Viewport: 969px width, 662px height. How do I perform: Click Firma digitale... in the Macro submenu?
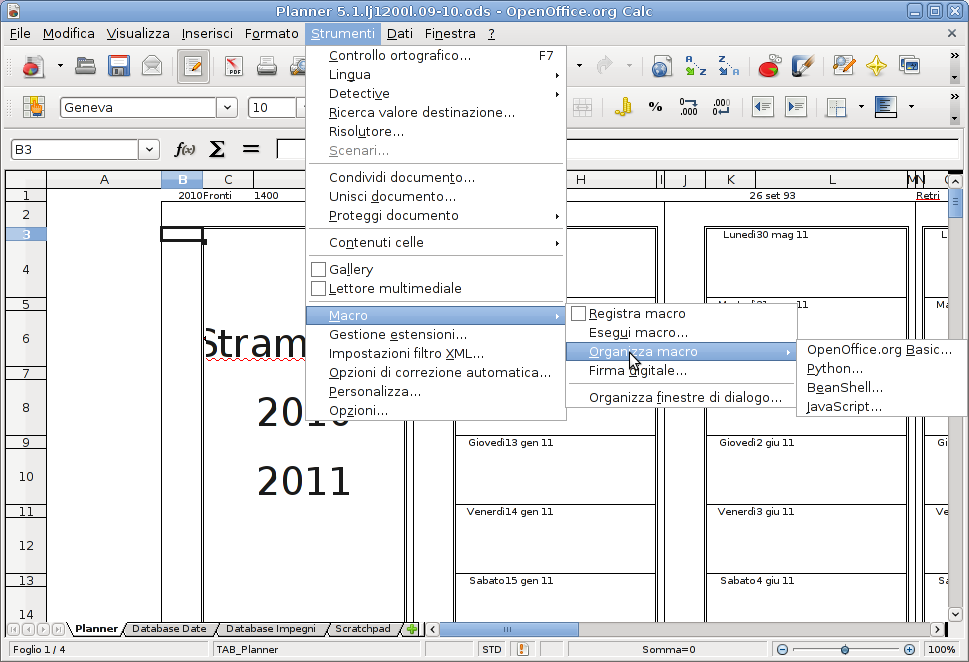681,371
